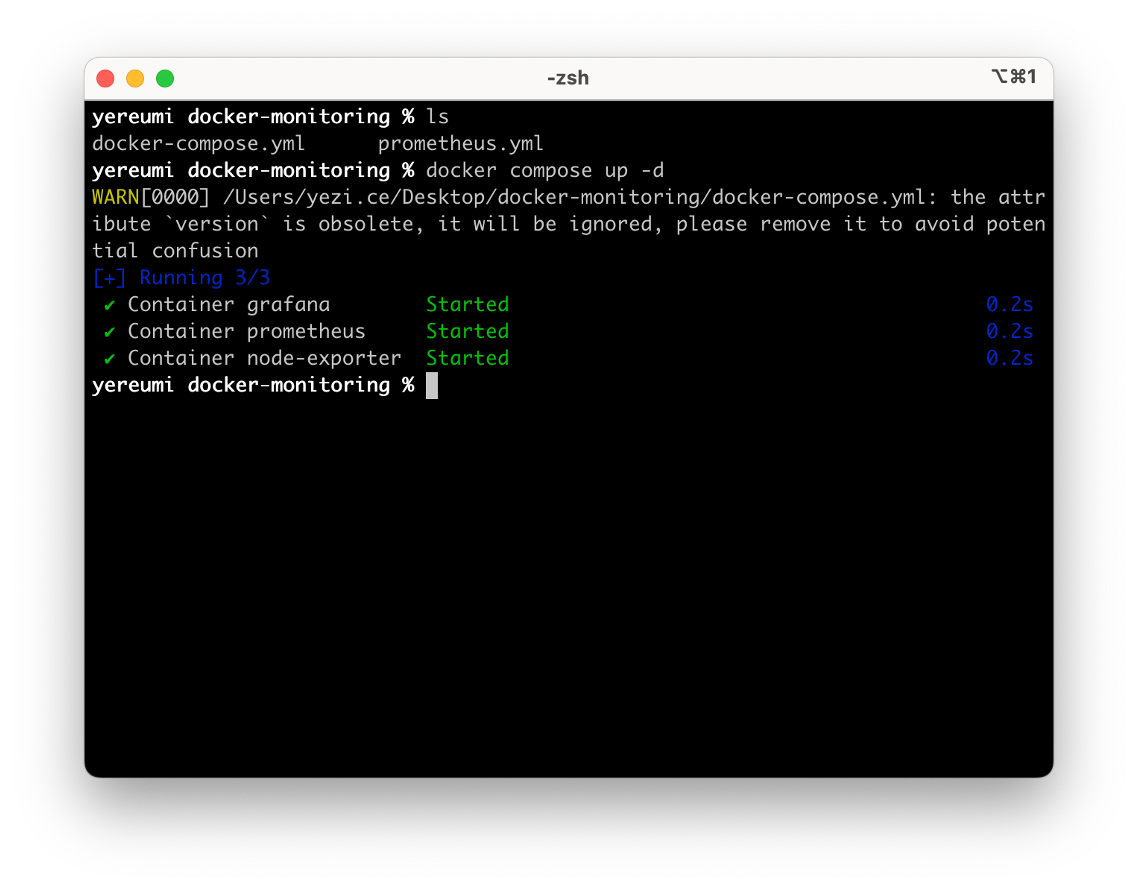Click the green checkmark beside Container grafana

[110, 305]
